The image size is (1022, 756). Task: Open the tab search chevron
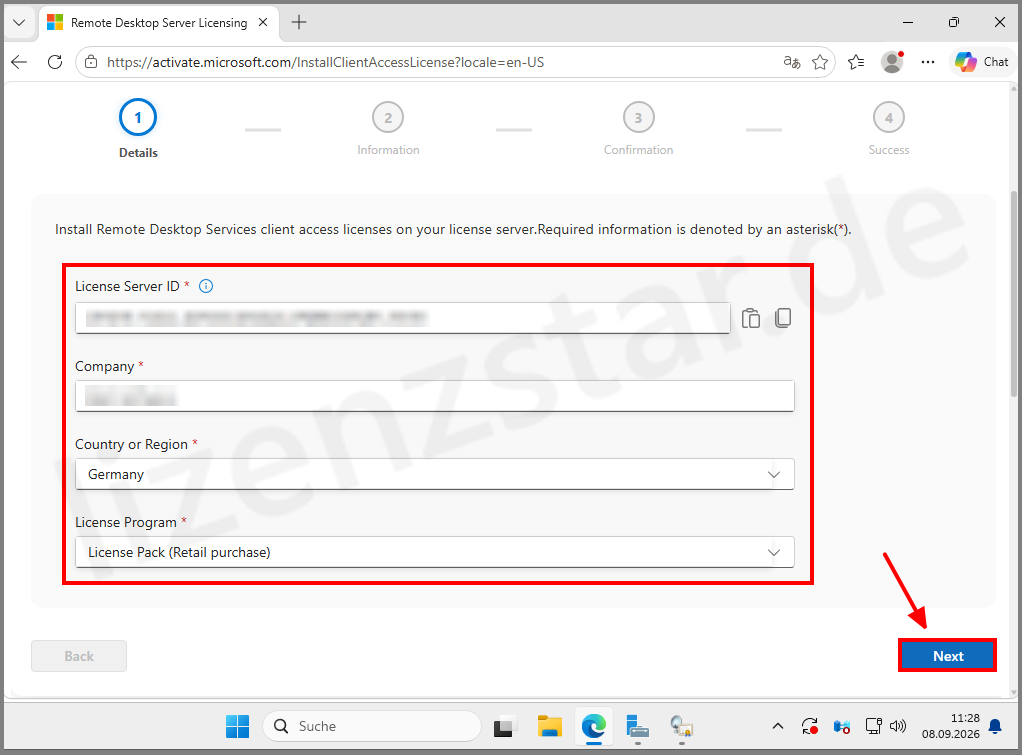pyautogui.click(x=19, y=23)
